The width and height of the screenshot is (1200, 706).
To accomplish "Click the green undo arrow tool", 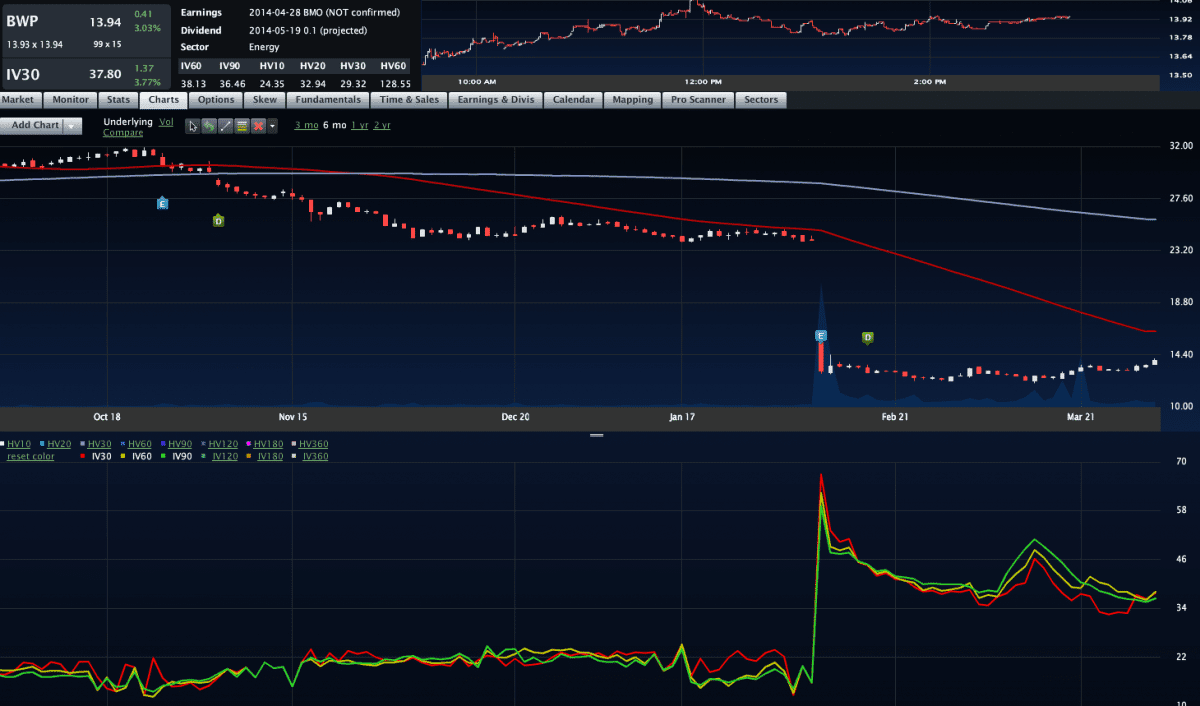I will tap(209, 126).
